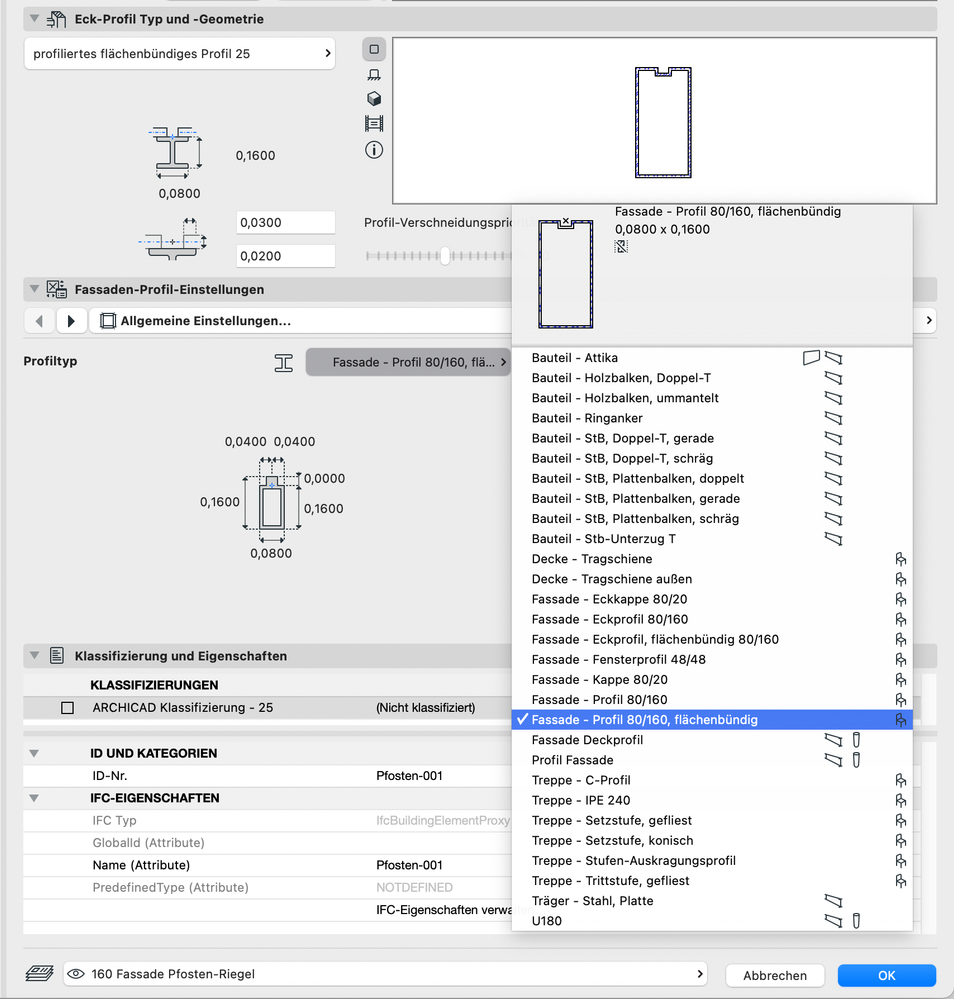Click the profile thumbnail in popup header
954x999 pixels.
click(565, 273)
